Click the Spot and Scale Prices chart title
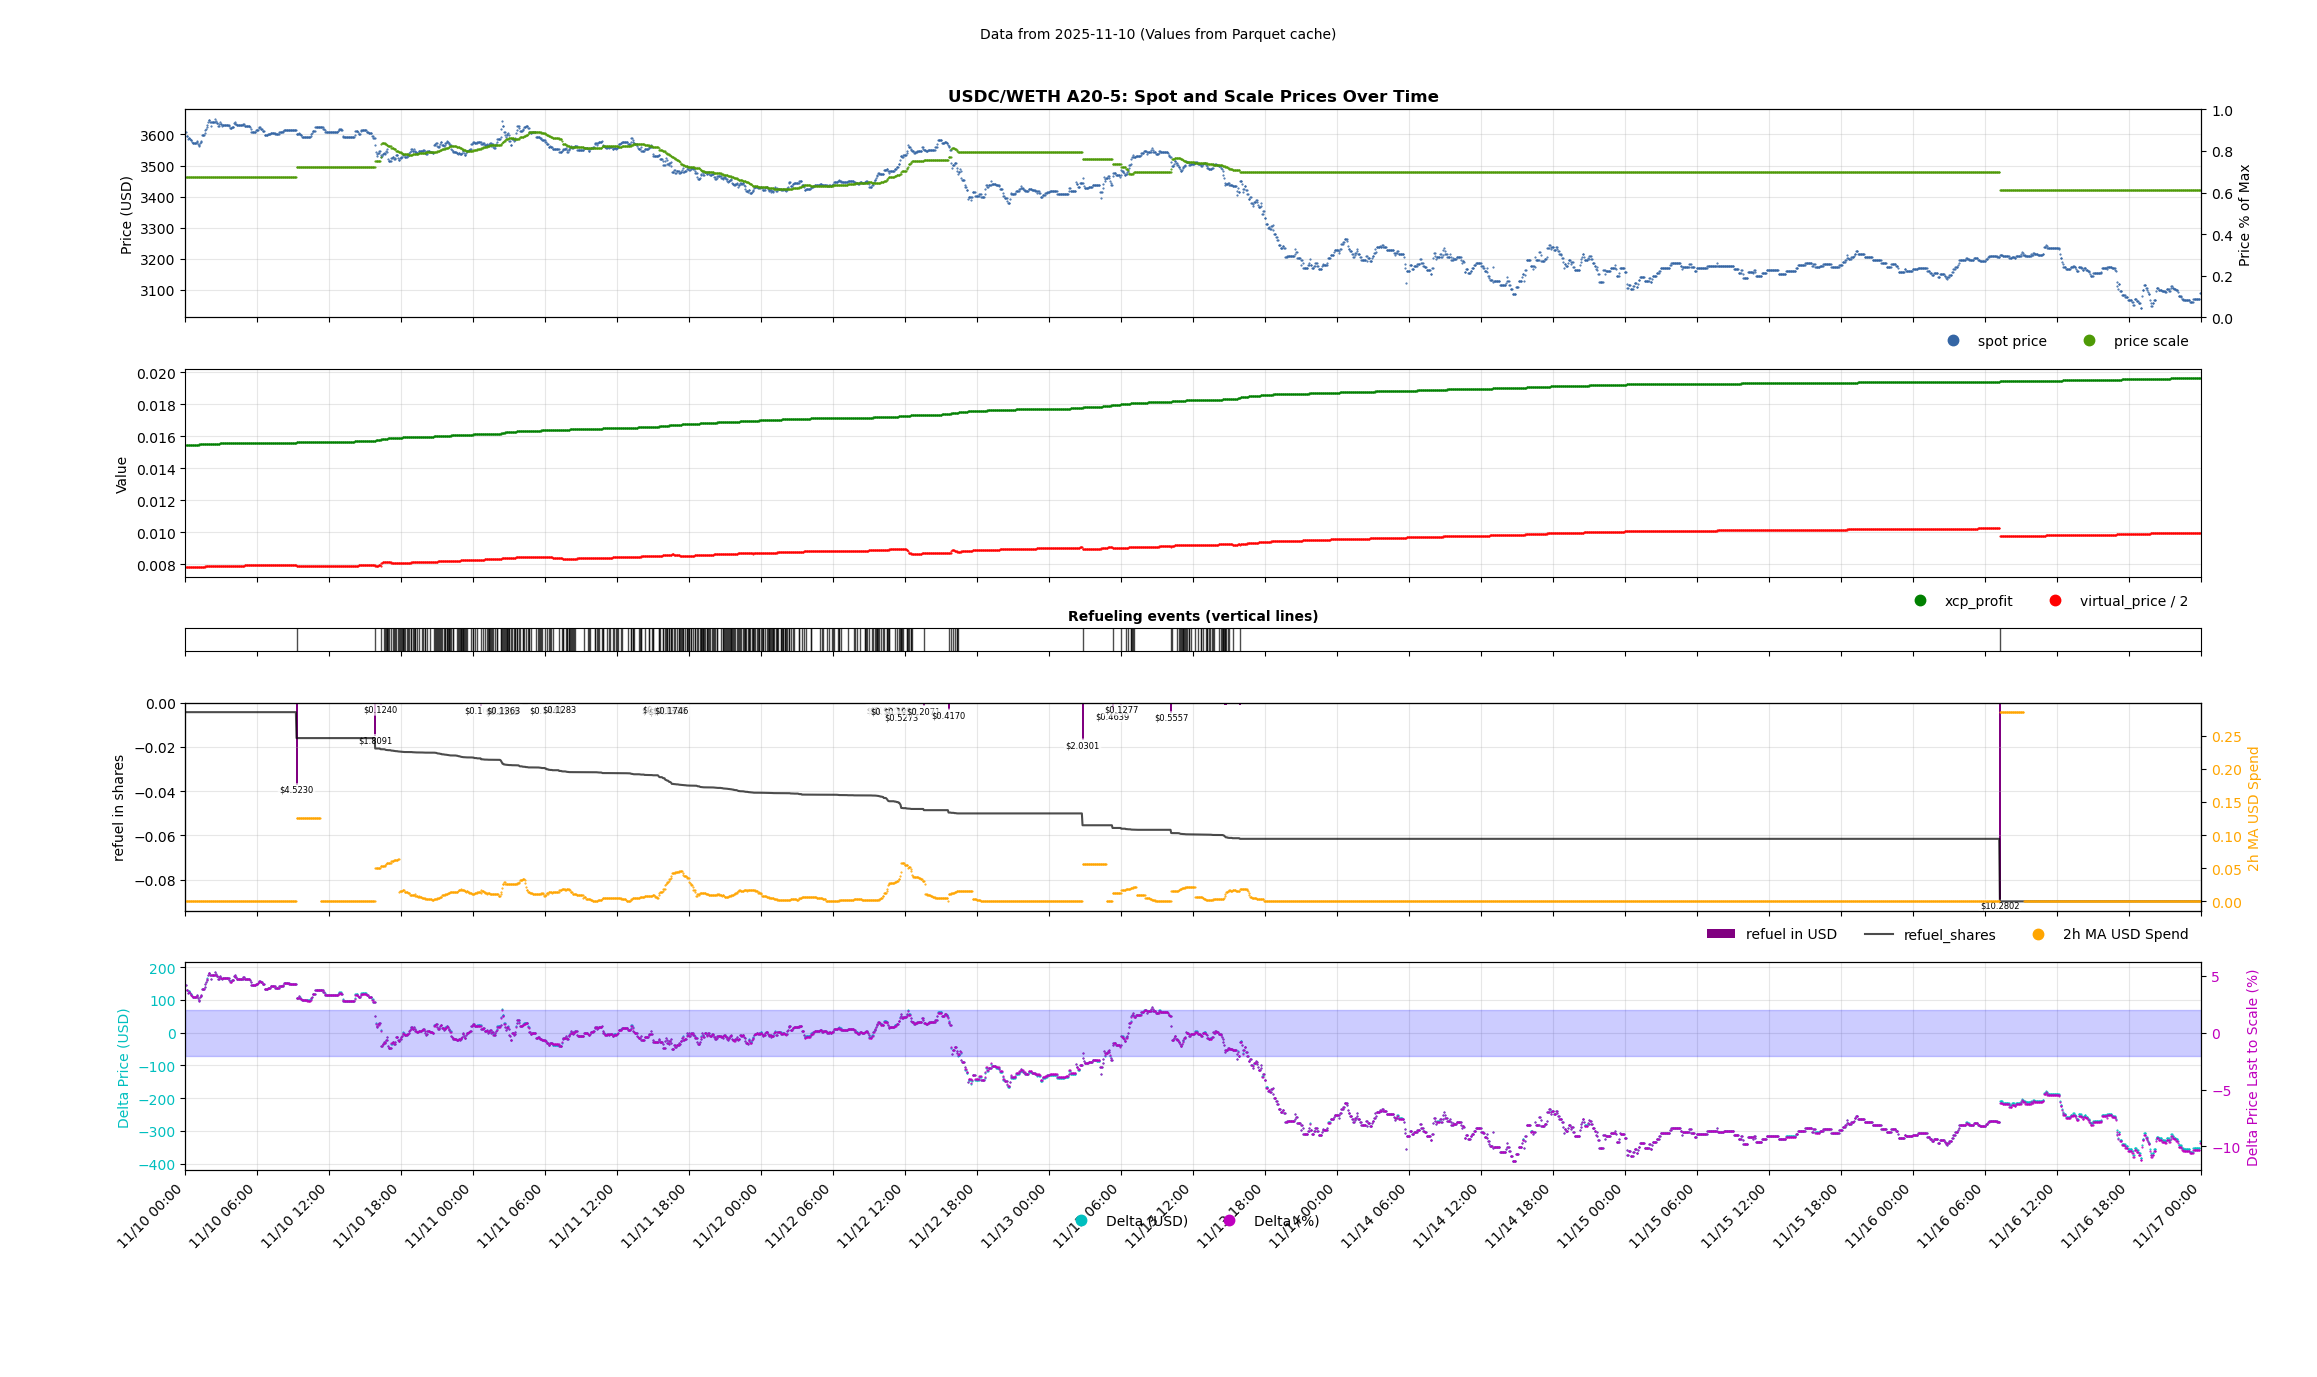 1193,97
